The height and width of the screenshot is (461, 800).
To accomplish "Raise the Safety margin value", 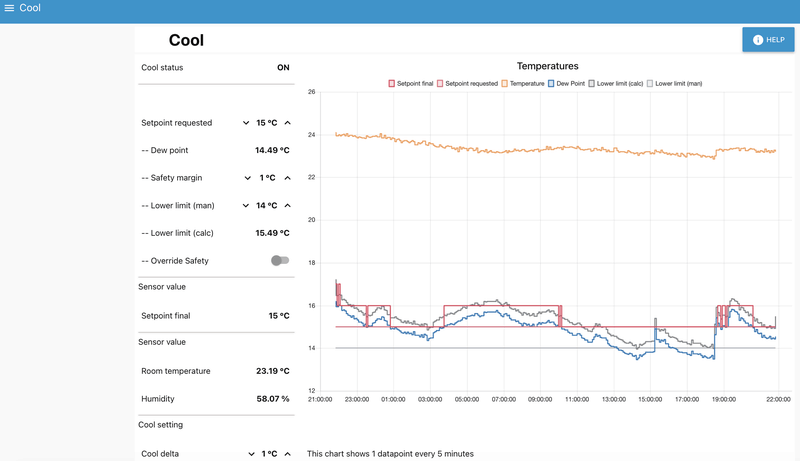I will point(288,178).
